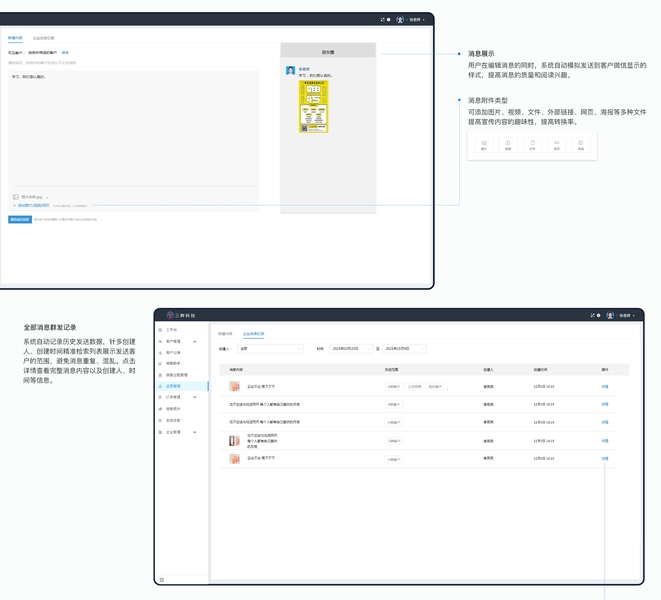Switch to 新建内容 tab in upper window
This screenshot has width=661, height=600.
tap(15, 38)
